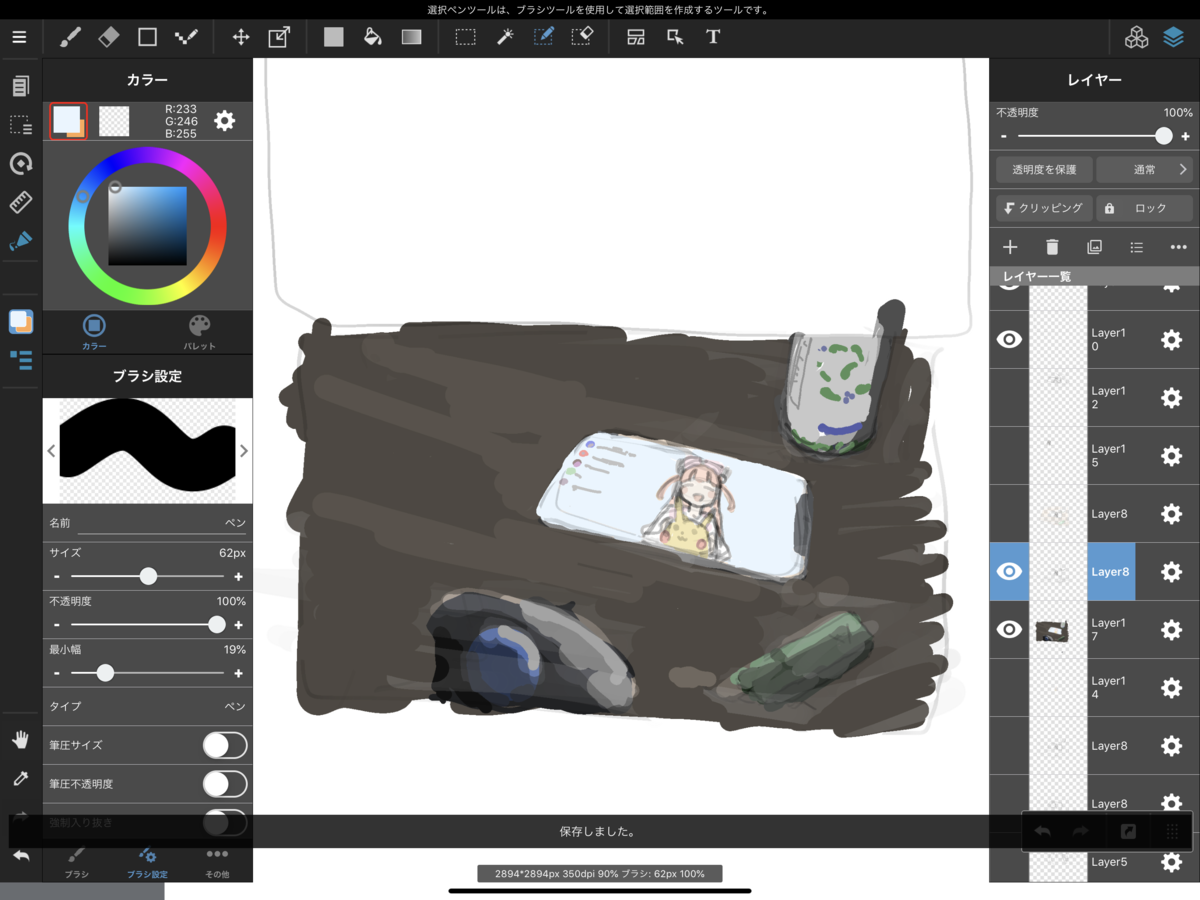Switch to the カラー tab

(94, 331)
